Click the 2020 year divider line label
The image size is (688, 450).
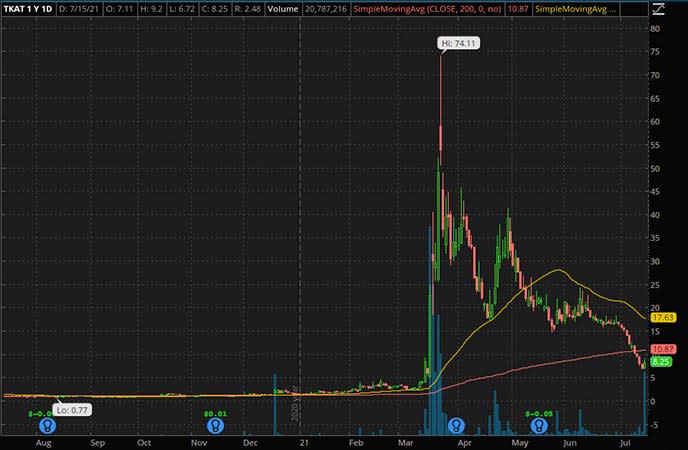(294, 410)
